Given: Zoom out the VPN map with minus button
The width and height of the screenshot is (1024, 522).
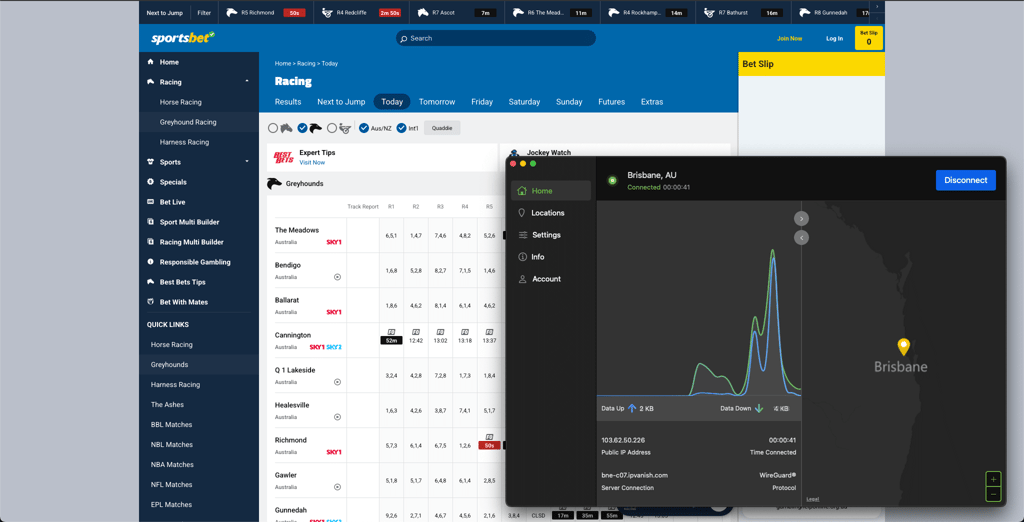Looking at the screenshot, I should [993, 495].
